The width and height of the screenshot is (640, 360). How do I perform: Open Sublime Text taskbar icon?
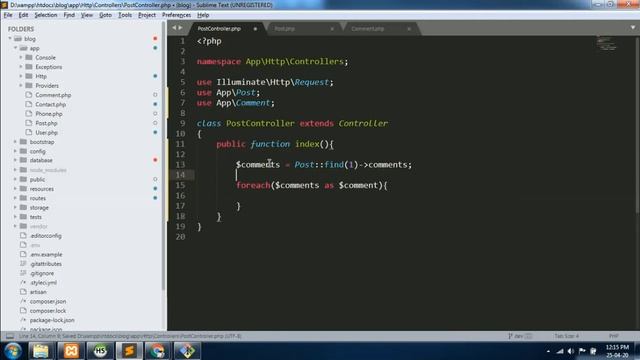pyautogui.click(x=129, y=351)
